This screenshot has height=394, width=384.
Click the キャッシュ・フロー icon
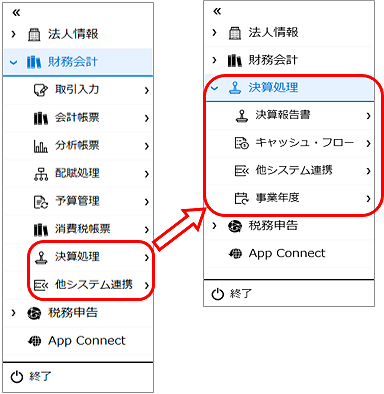point(242,143)
